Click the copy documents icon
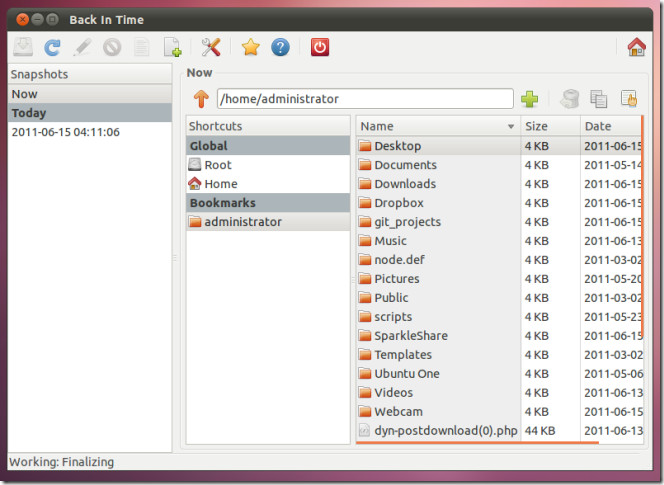The width and height of the screenshot is (664, 485). 599,99
